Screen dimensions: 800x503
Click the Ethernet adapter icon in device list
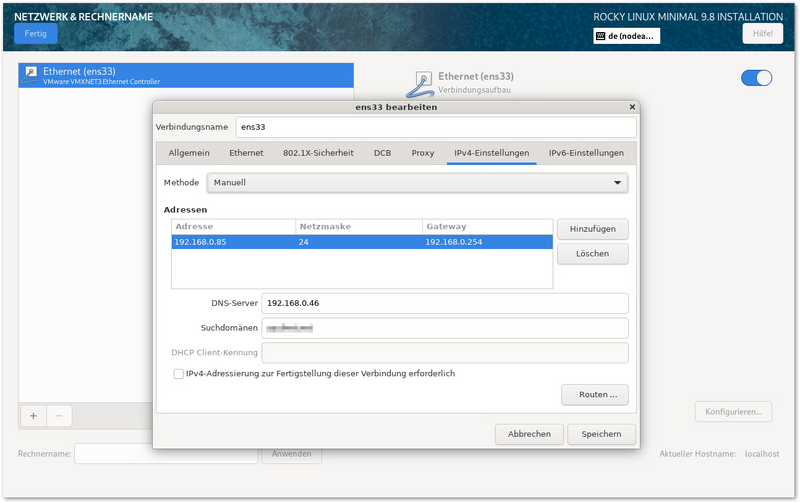[30, 75]
